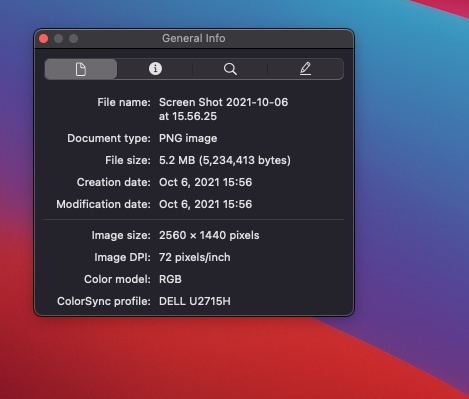Click the 'File name:' label
Screen dimensions: 469x399
pyautogui.click(x=124, y=102)
